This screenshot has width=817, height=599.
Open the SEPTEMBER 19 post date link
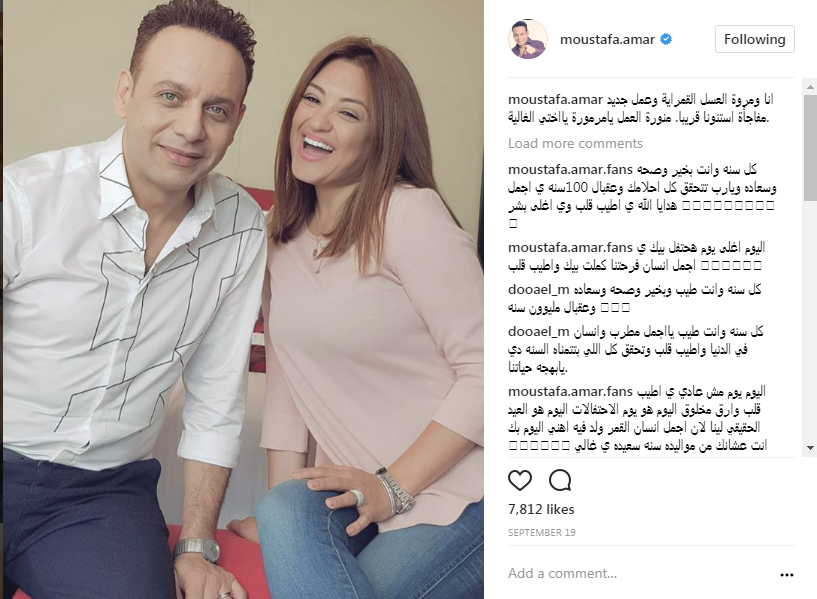pos(541,532)
